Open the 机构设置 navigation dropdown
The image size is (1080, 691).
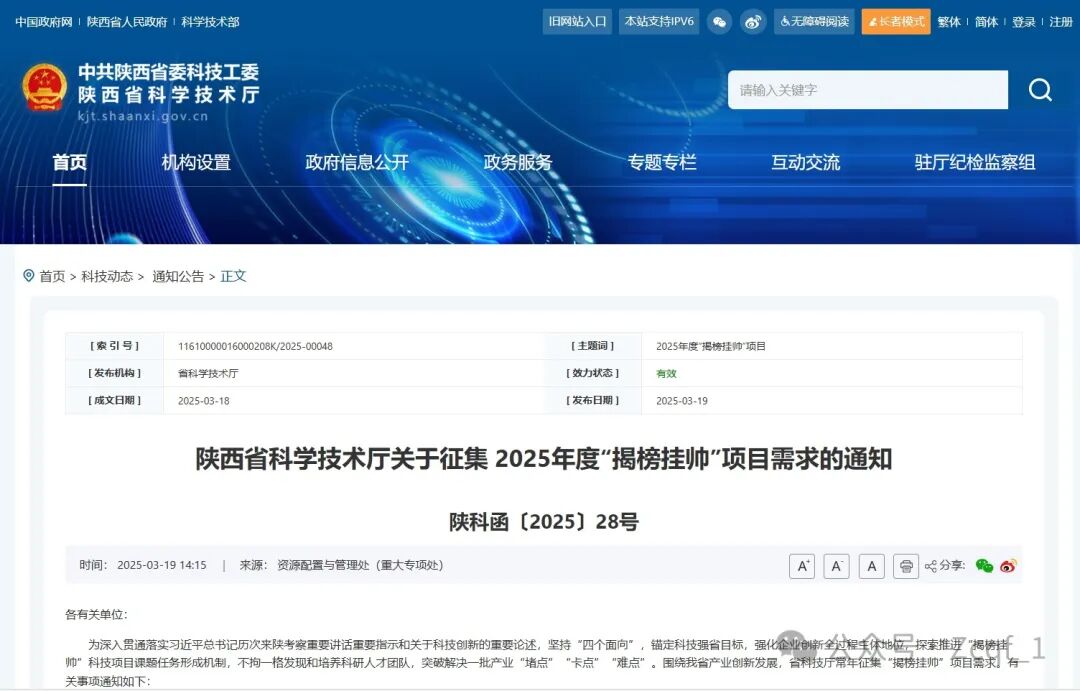(195, 162)
